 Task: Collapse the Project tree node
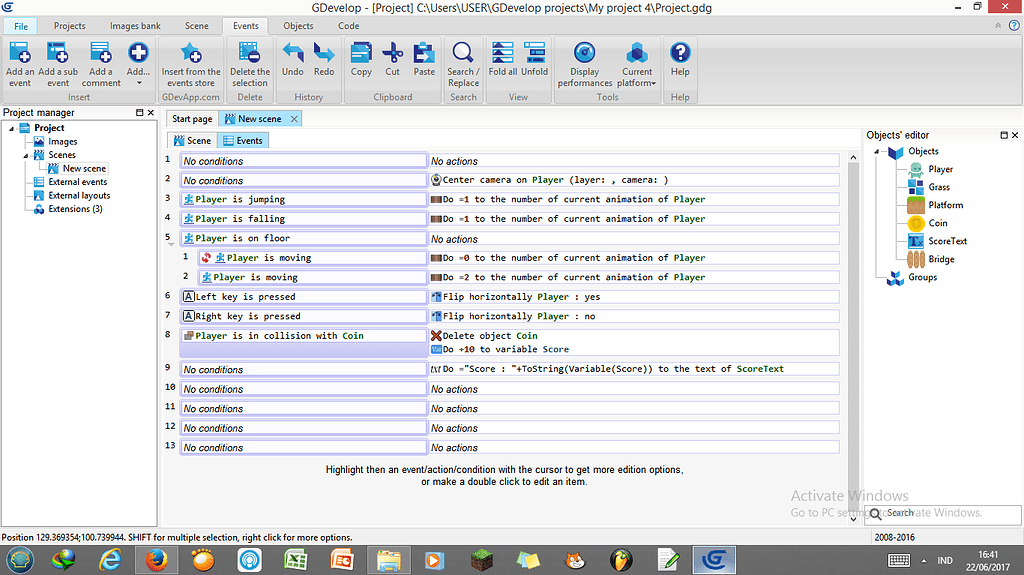click(11, 128)
